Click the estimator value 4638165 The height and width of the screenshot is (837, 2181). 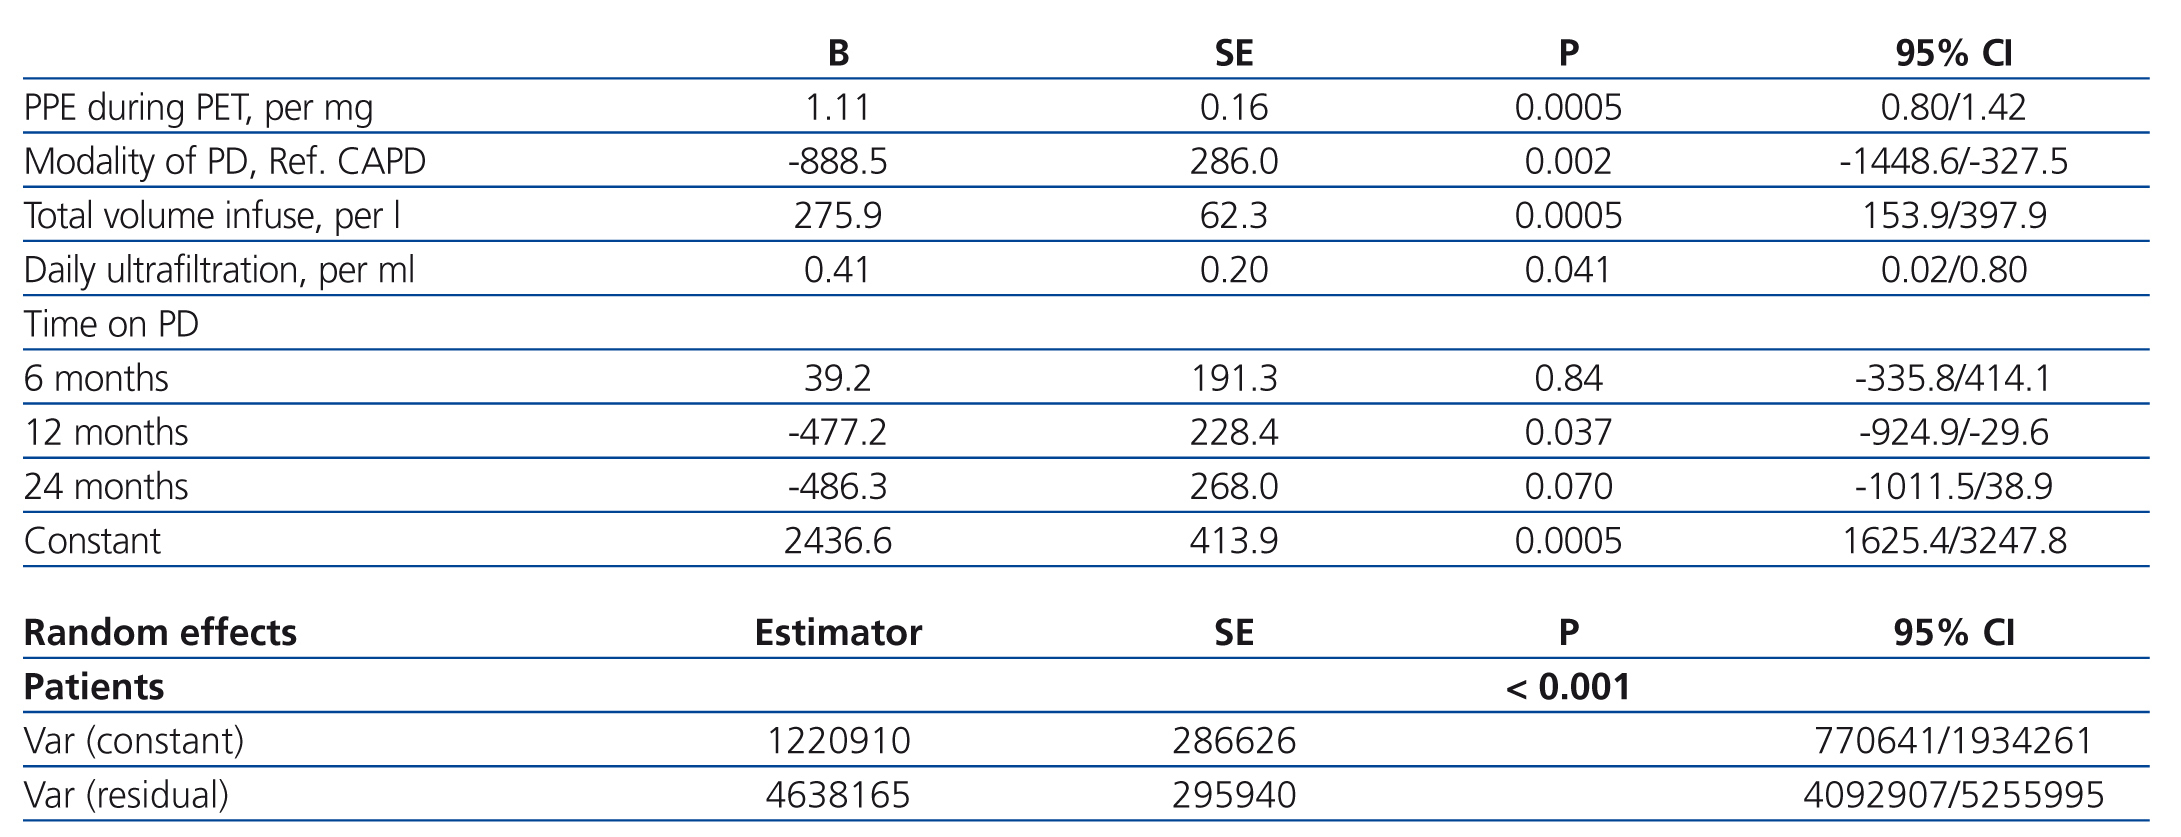click(838, 795)
